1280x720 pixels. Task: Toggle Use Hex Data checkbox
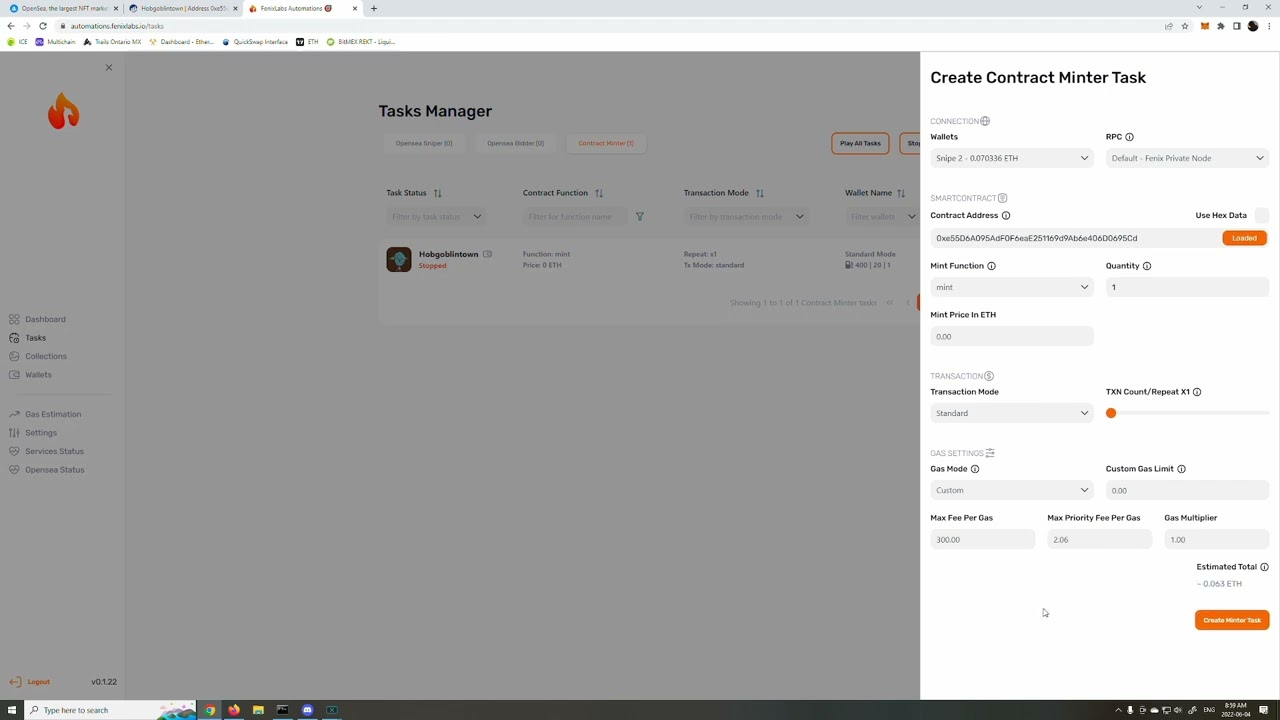pos(1262,216)
